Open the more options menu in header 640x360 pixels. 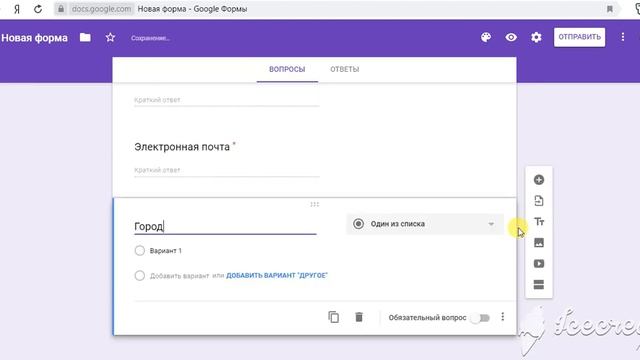tap(623, 37)
